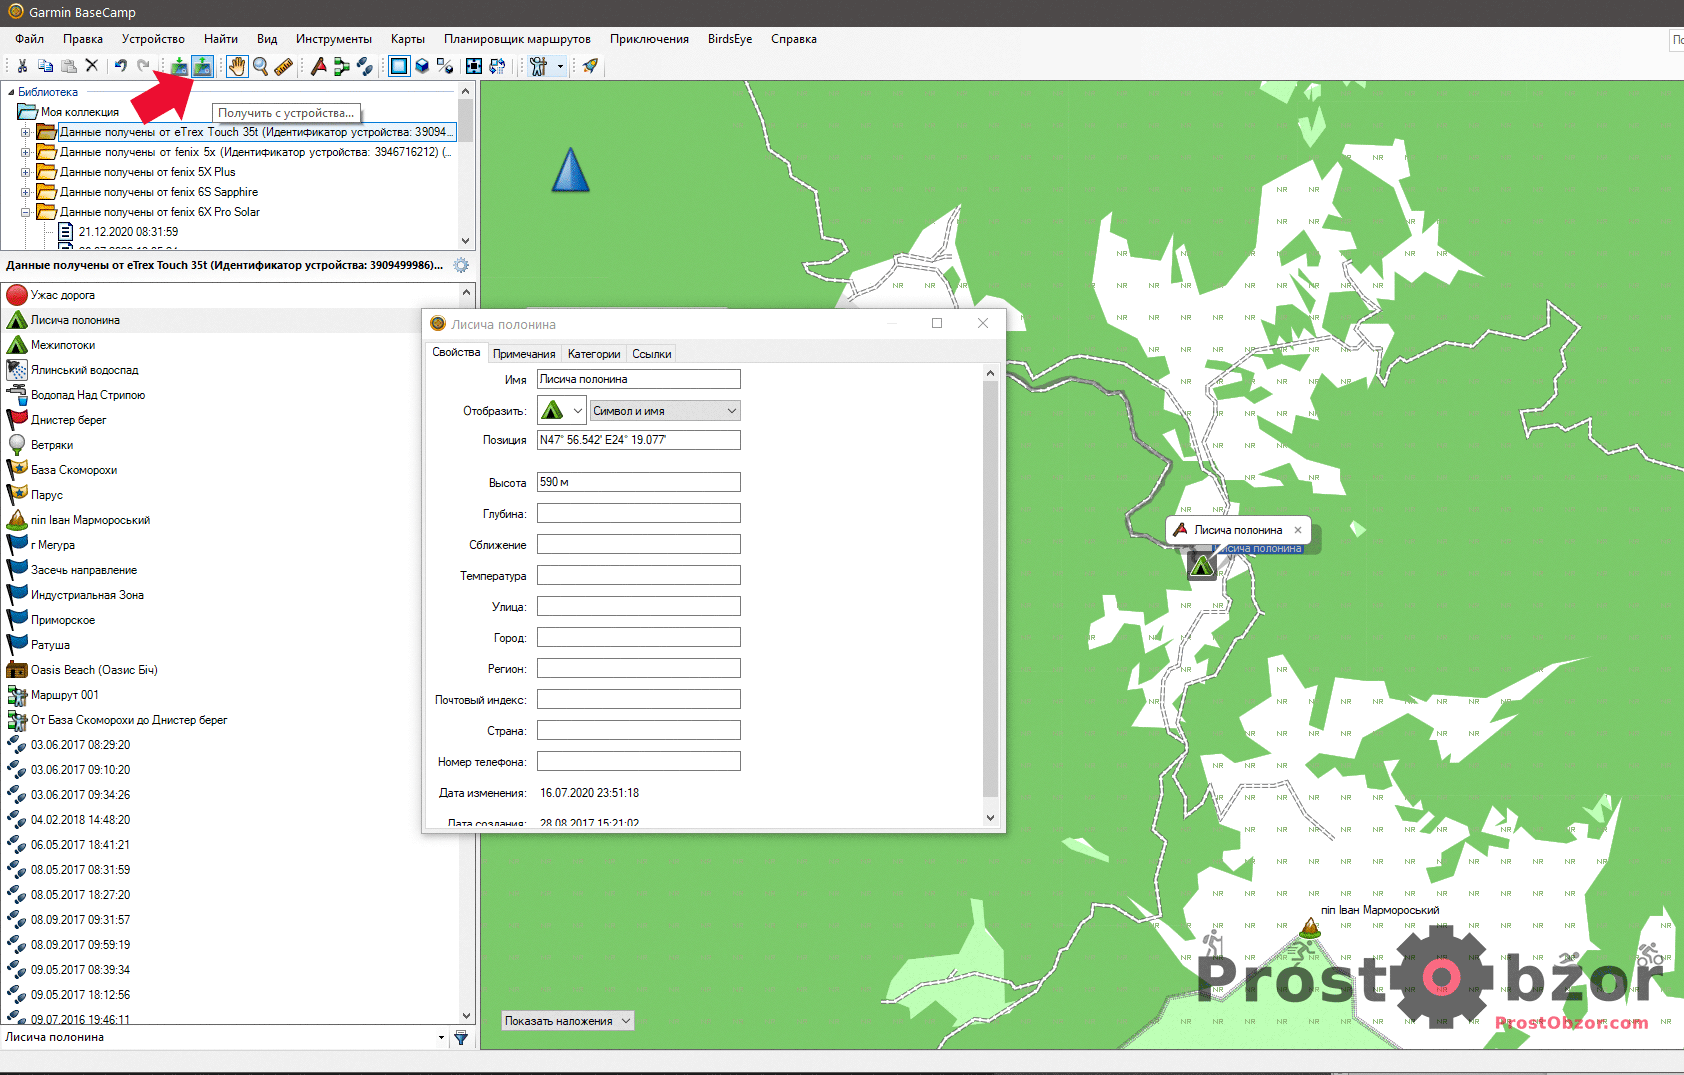Switch to 3D map view icon
The height and width of the screenshot is (1075, 1684).
(x=422, y=66)
